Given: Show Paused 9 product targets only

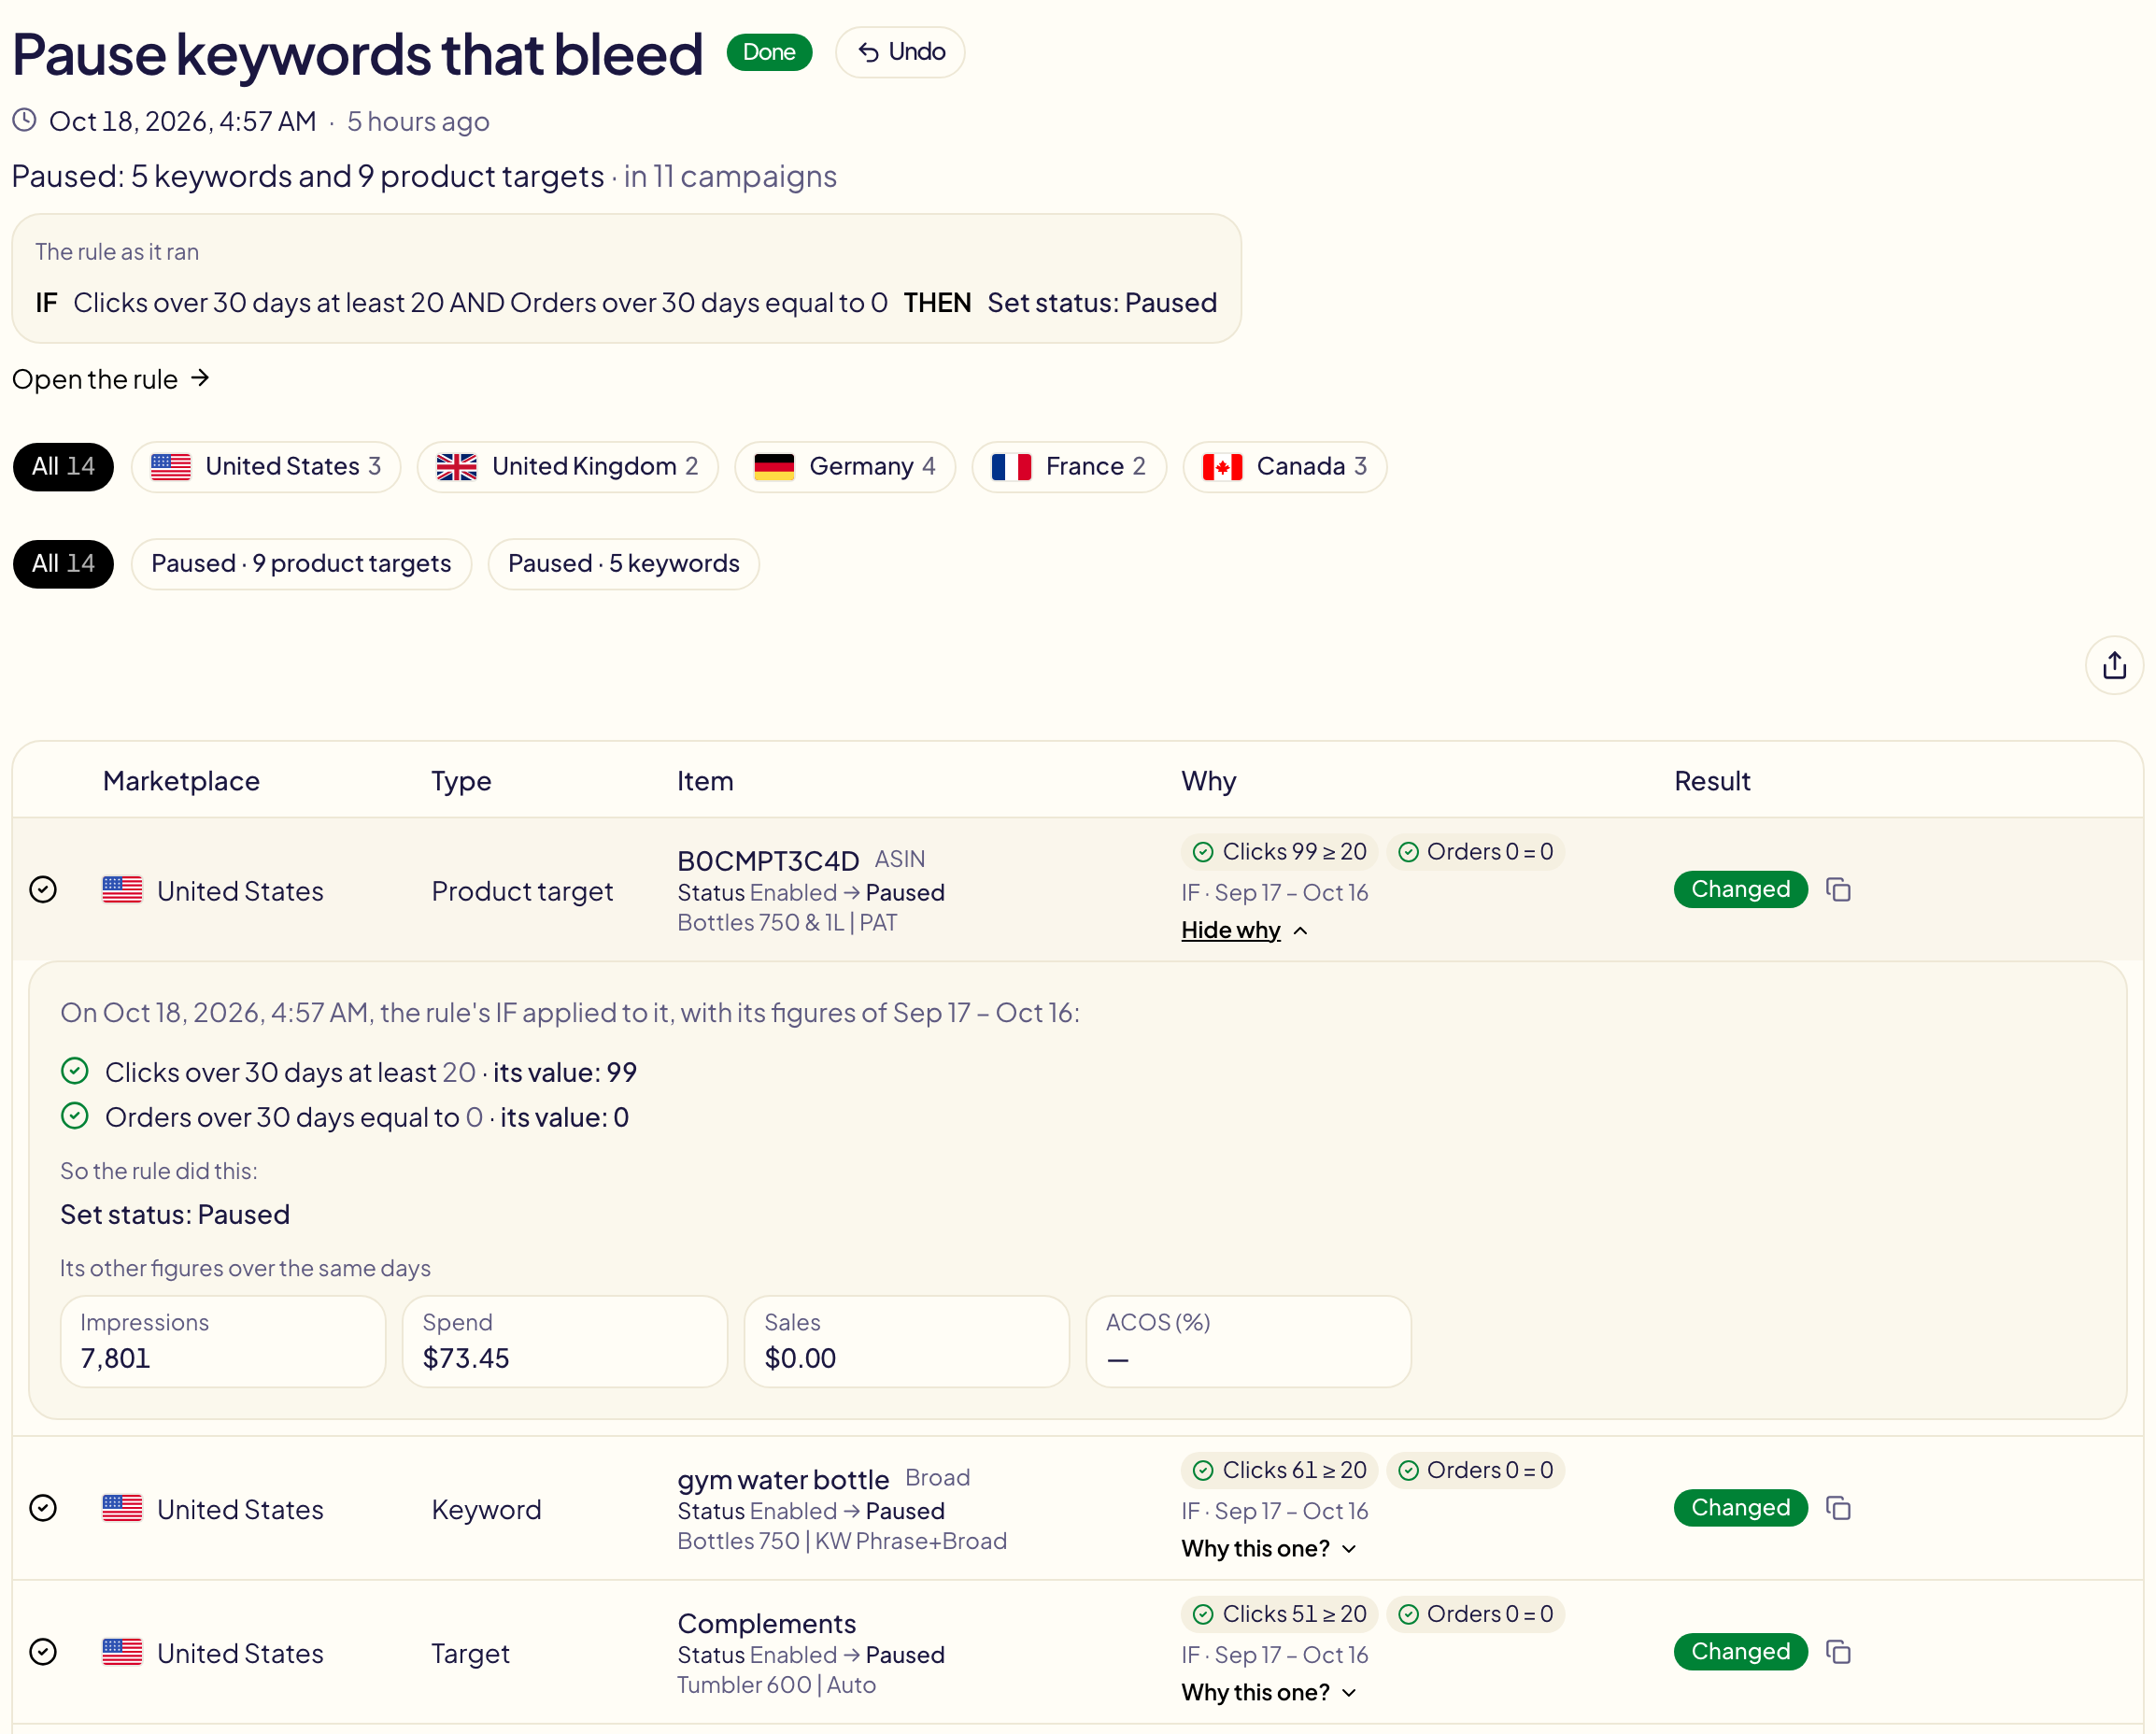Looking at the screenshot, I should pyautogui.click(x=301, y=563).
